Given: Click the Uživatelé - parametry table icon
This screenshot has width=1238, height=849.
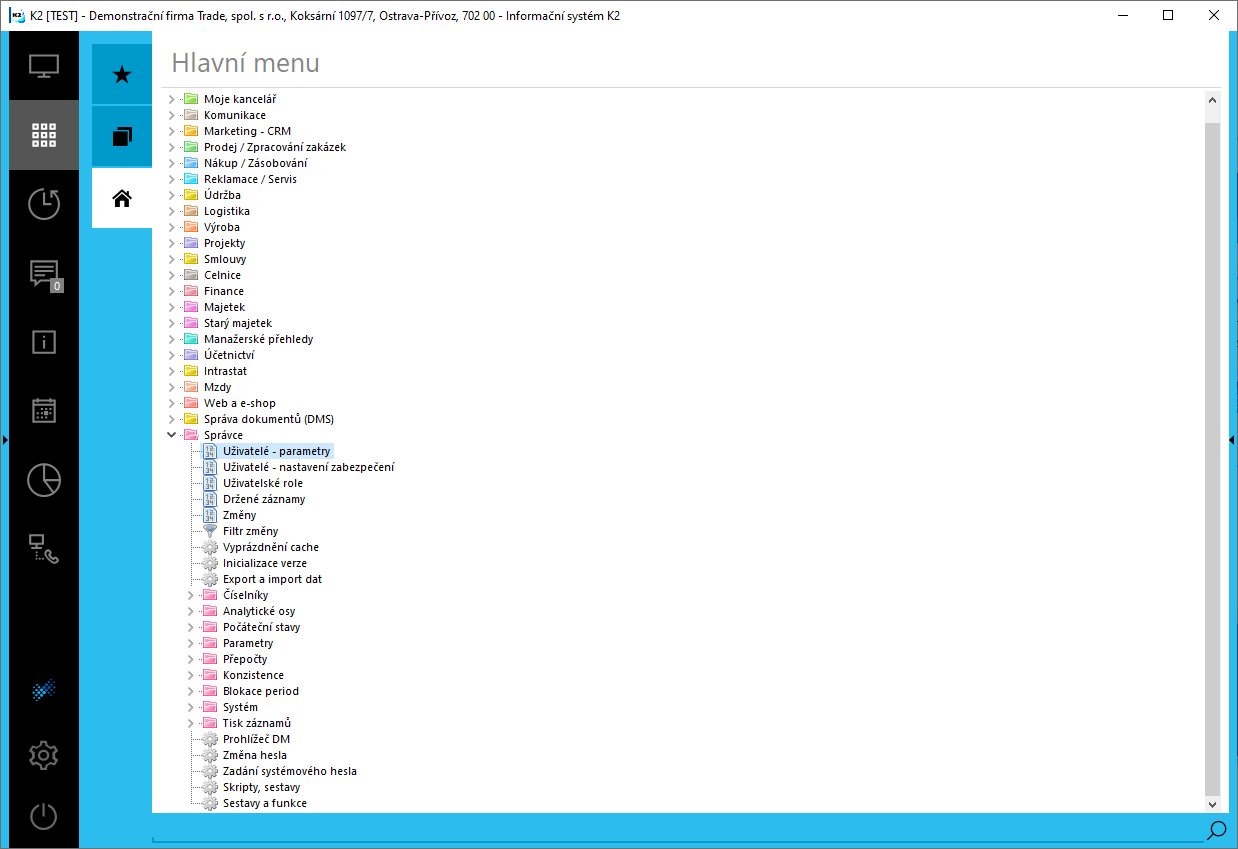Looking at the screenshot, I should [x=210, y=451].
